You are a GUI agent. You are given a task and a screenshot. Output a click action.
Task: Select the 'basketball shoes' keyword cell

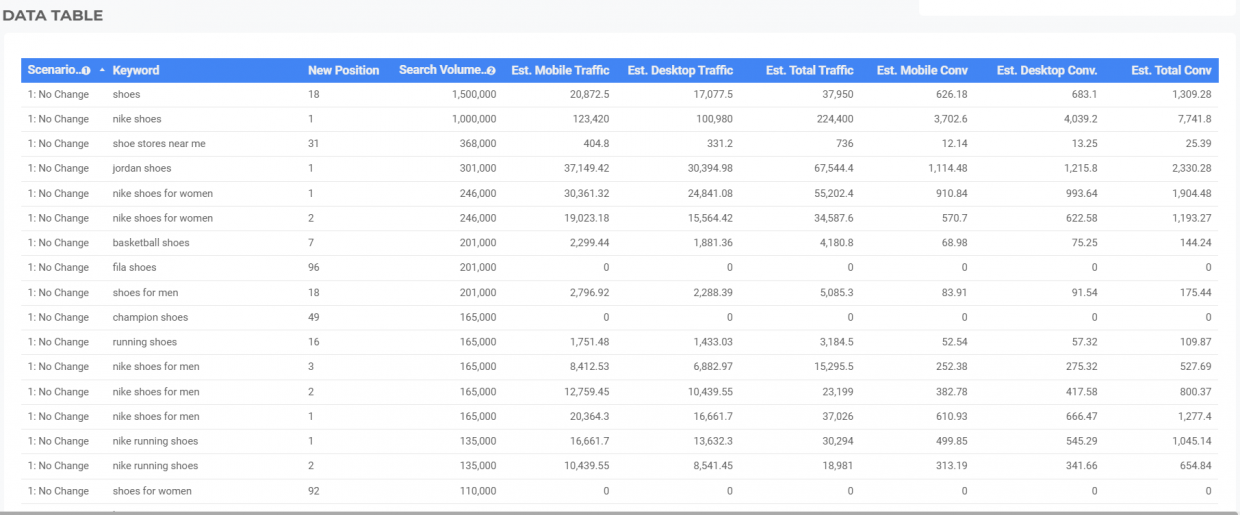point(151,243)
